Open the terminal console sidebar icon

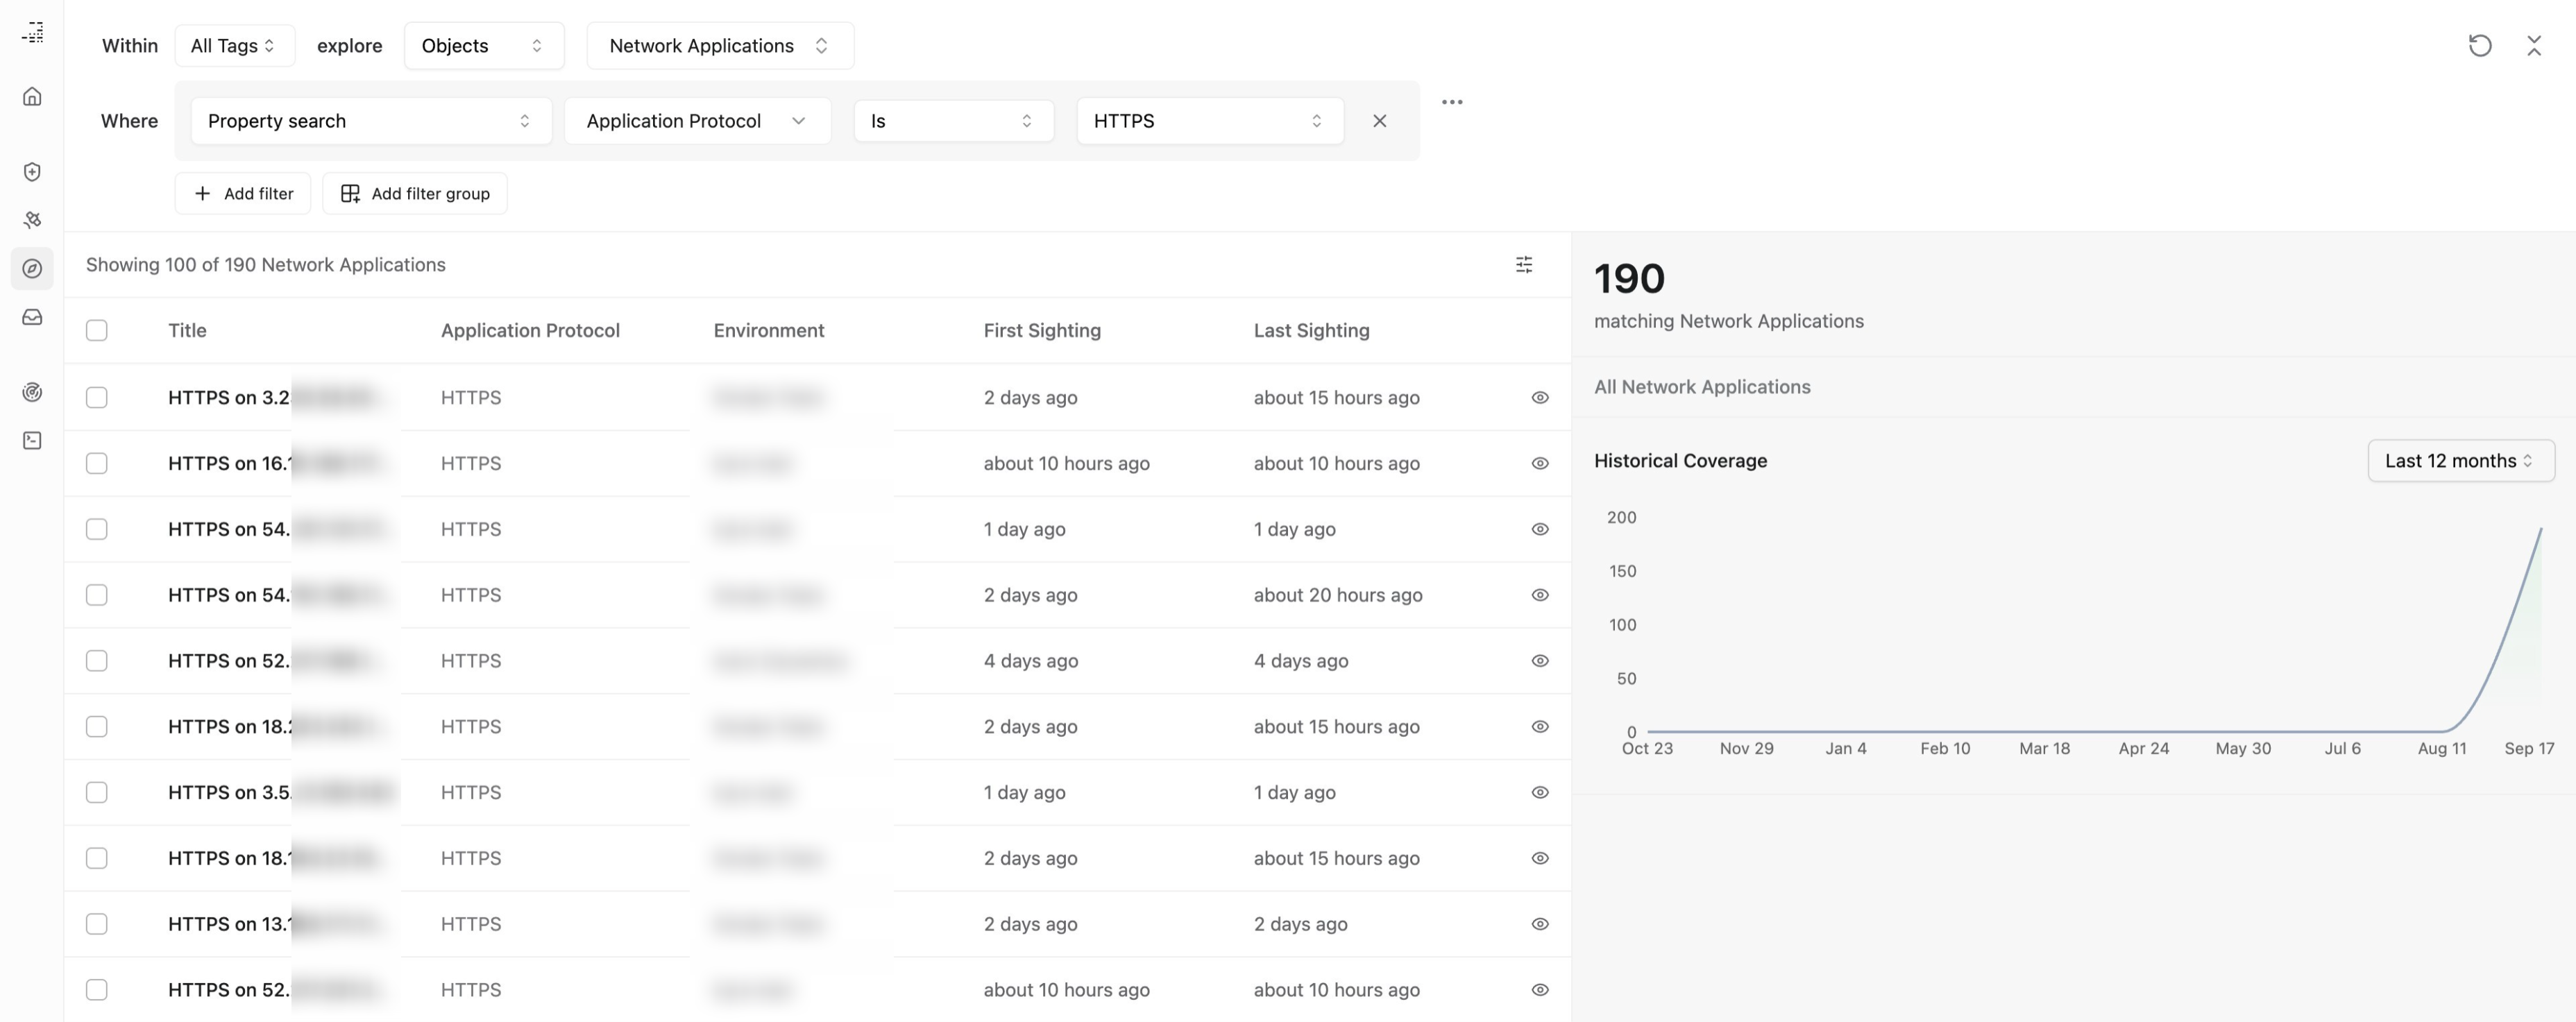[32, 441]
